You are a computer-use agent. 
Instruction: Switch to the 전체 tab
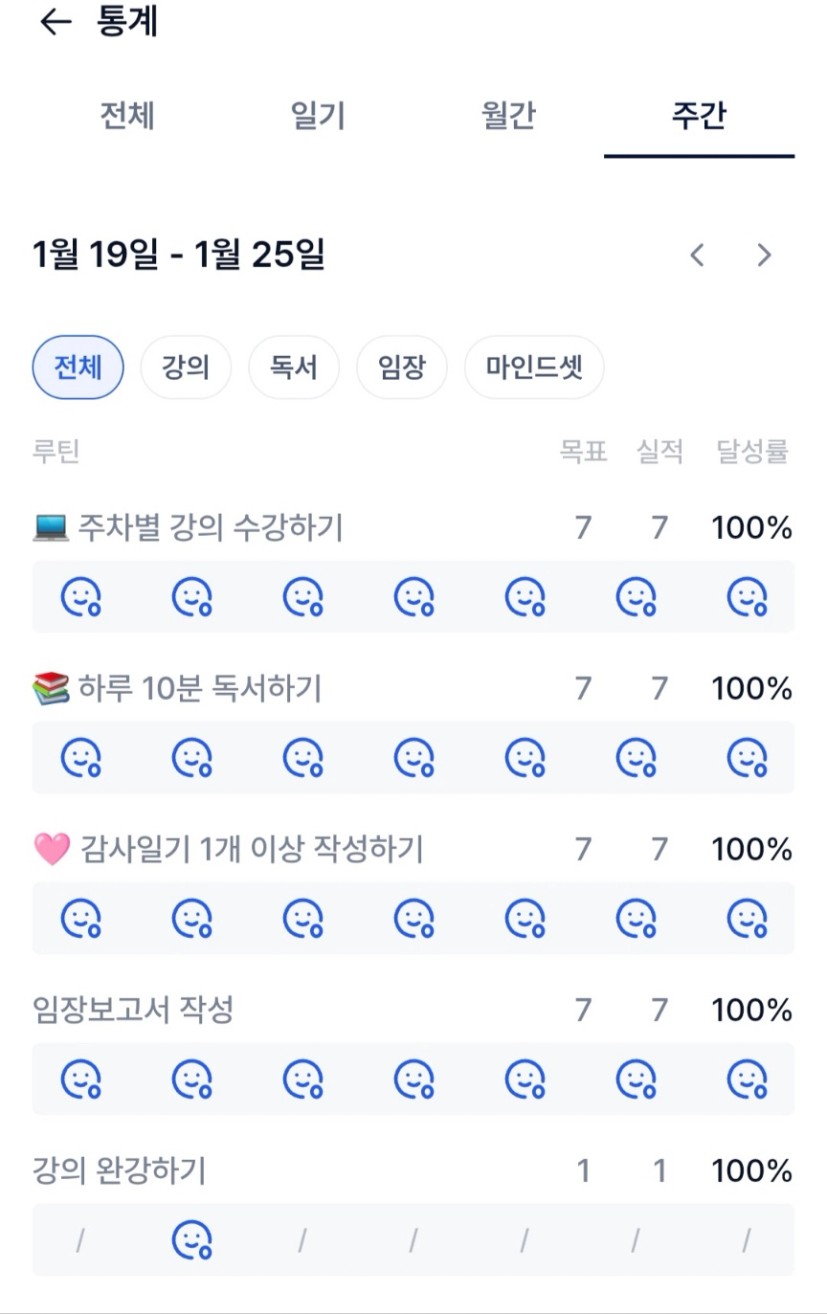point(127,116)
